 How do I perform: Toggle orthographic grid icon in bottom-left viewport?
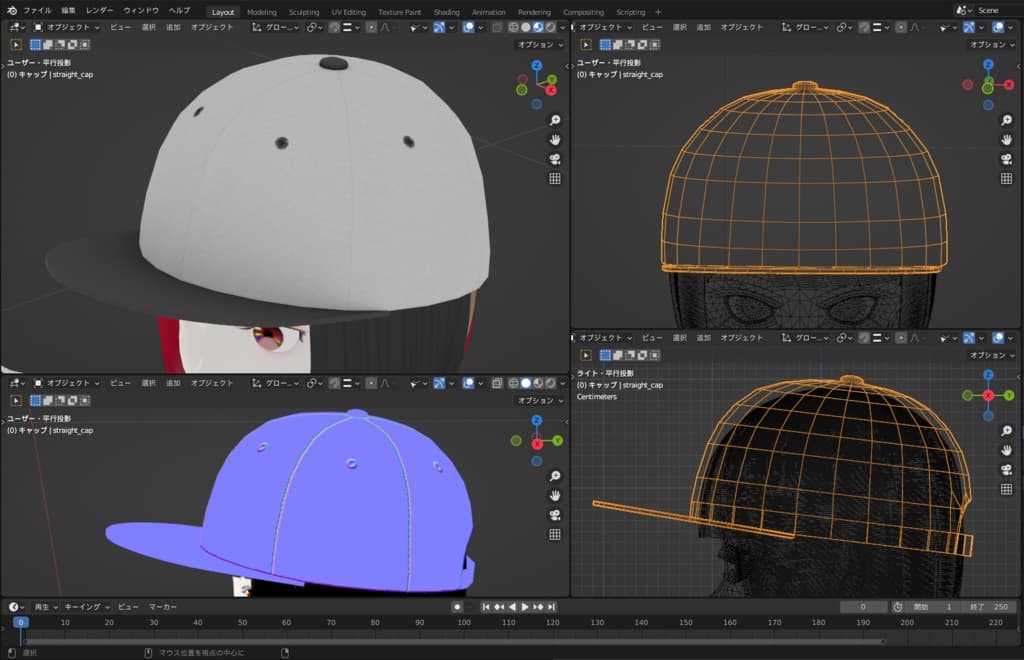point(556,534)
